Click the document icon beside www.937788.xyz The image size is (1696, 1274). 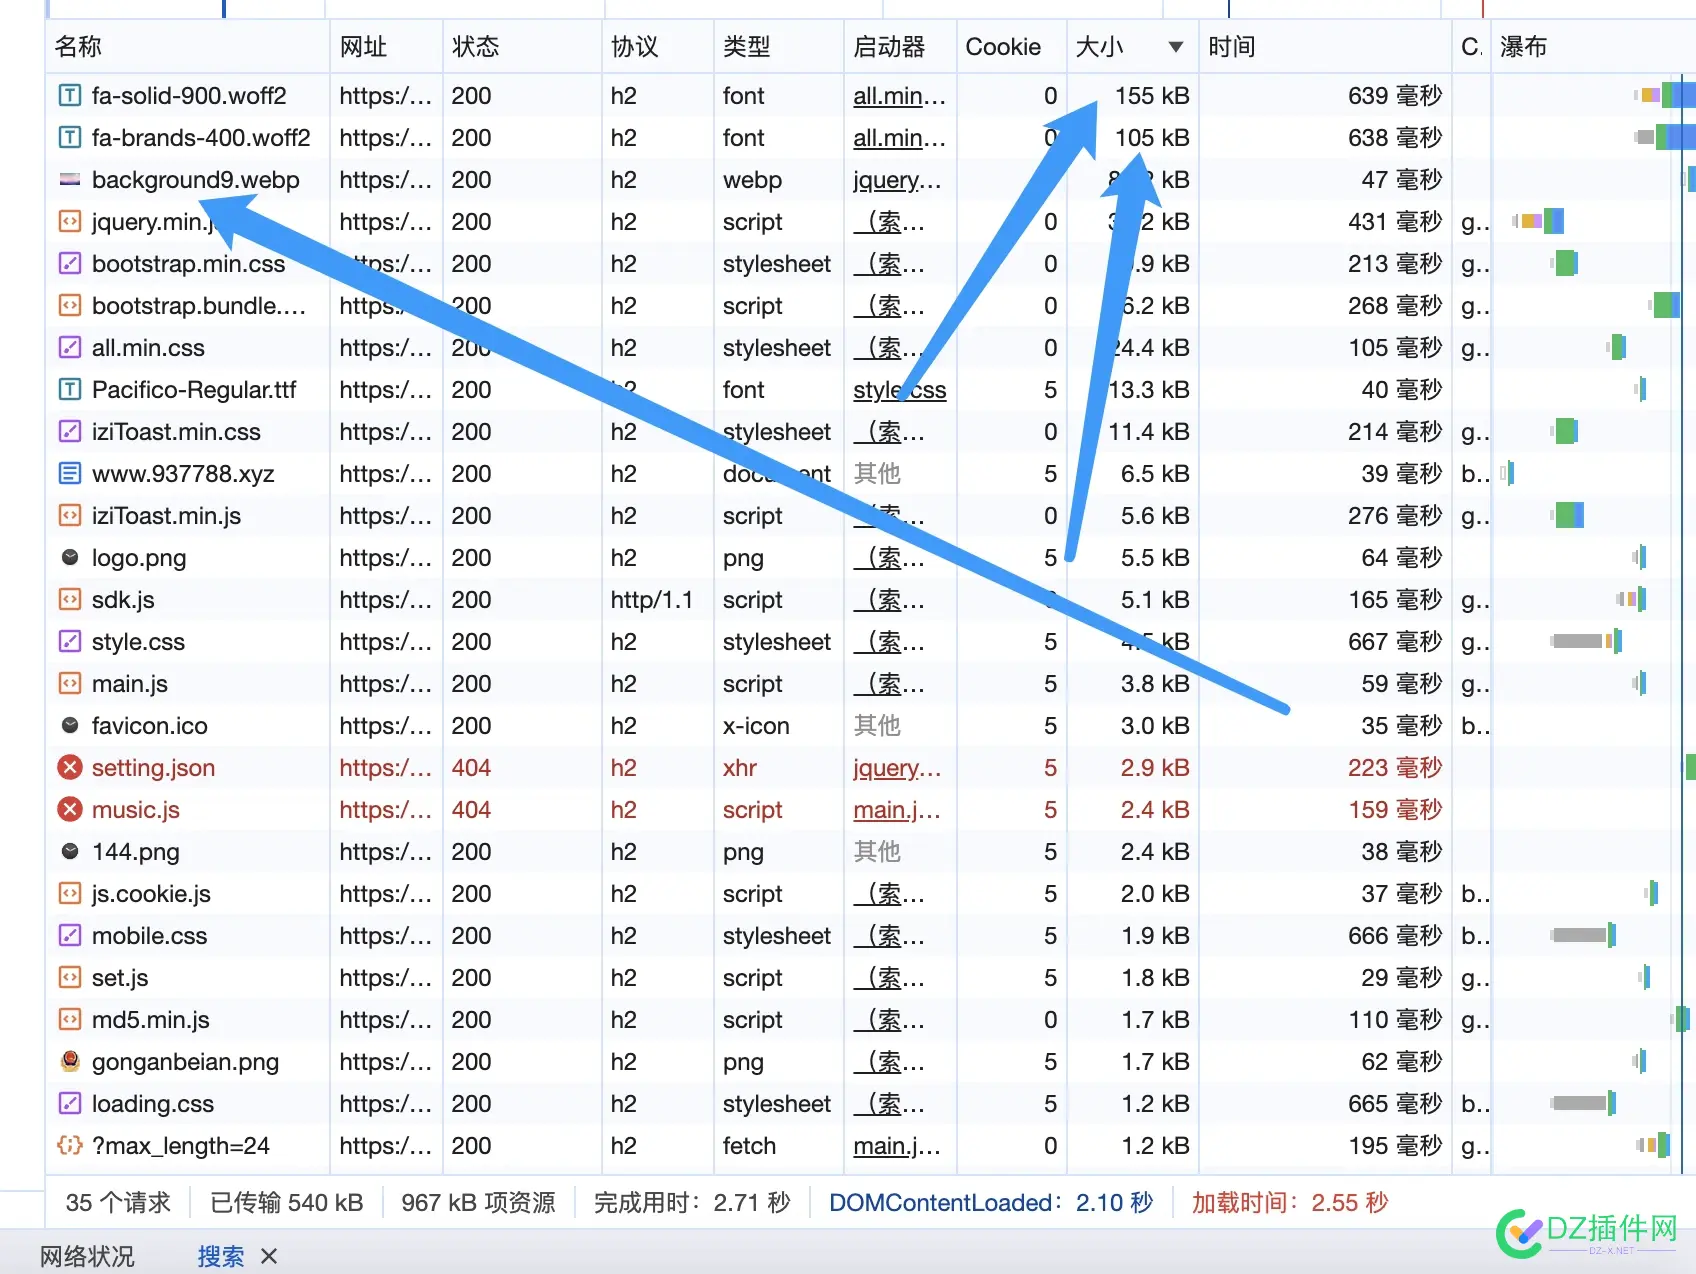pos(69,474)
